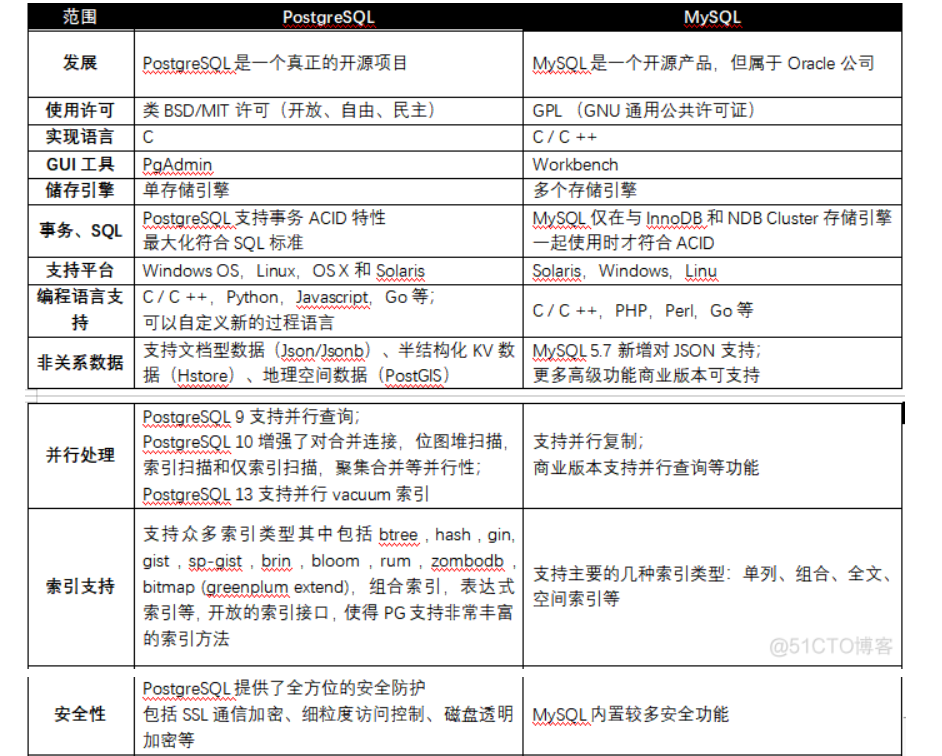
Task: Select 'MySQL 5.7 新增对 JSON 支持' text
Action: 646,350
